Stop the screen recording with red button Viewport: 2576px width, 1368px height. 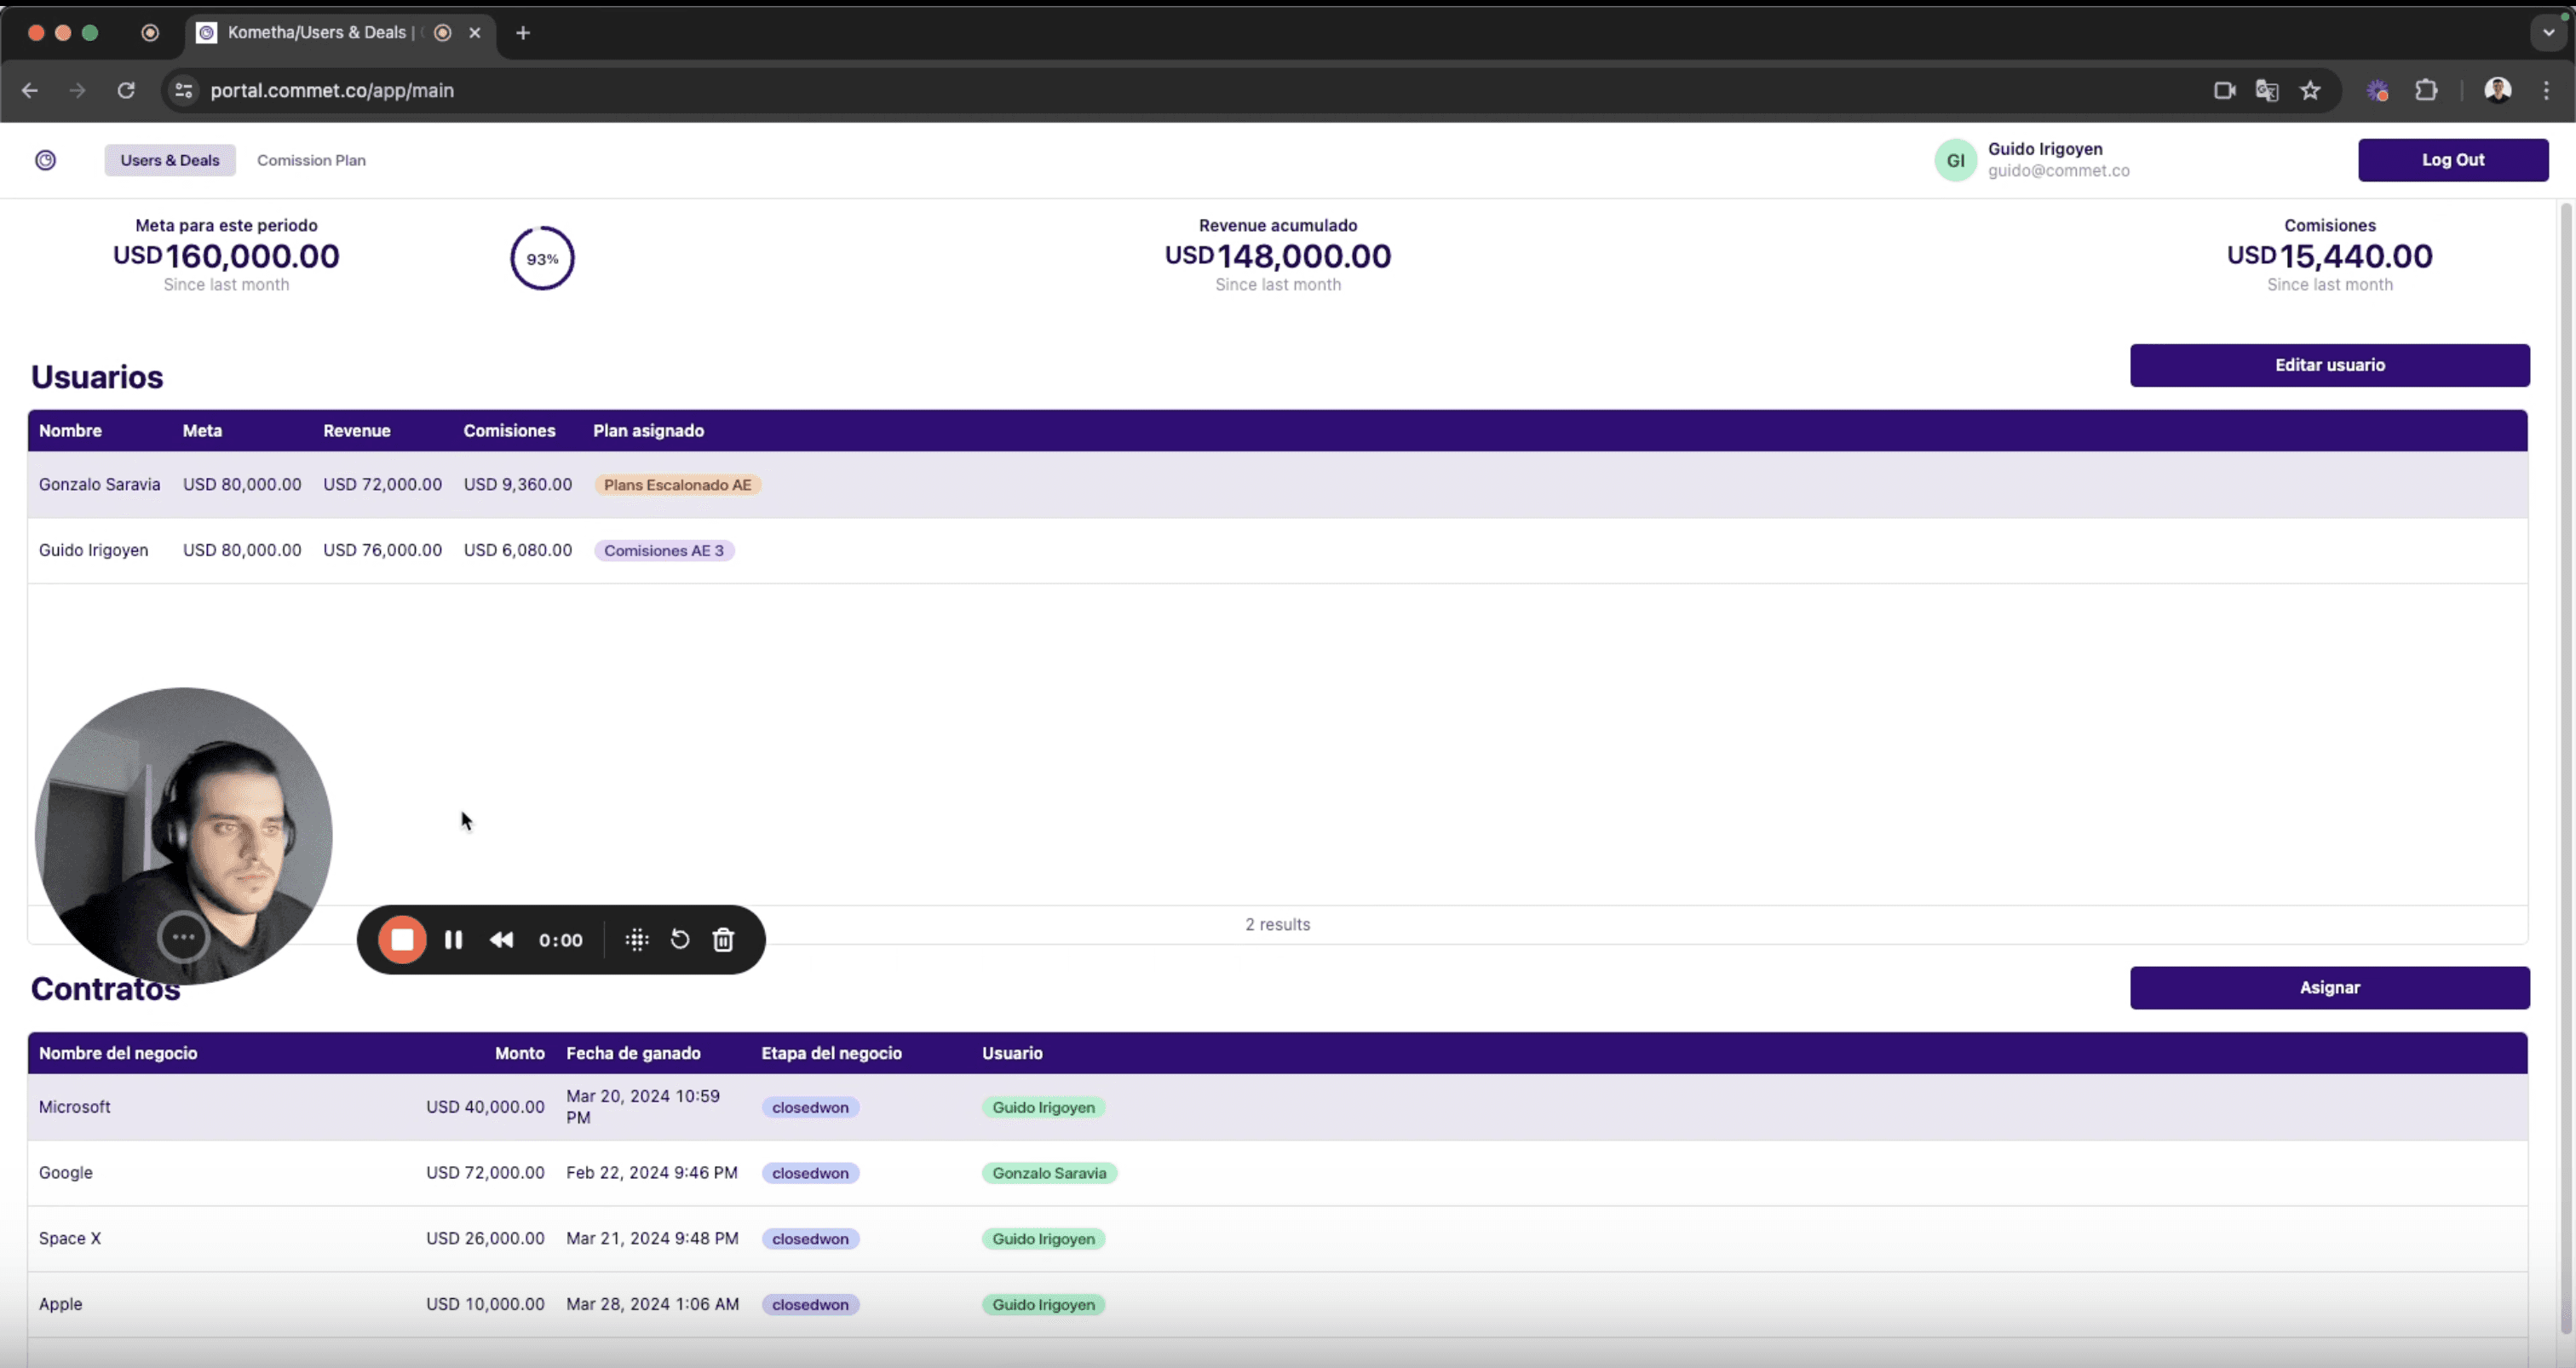pyautogui.click(x=402, y=940)
